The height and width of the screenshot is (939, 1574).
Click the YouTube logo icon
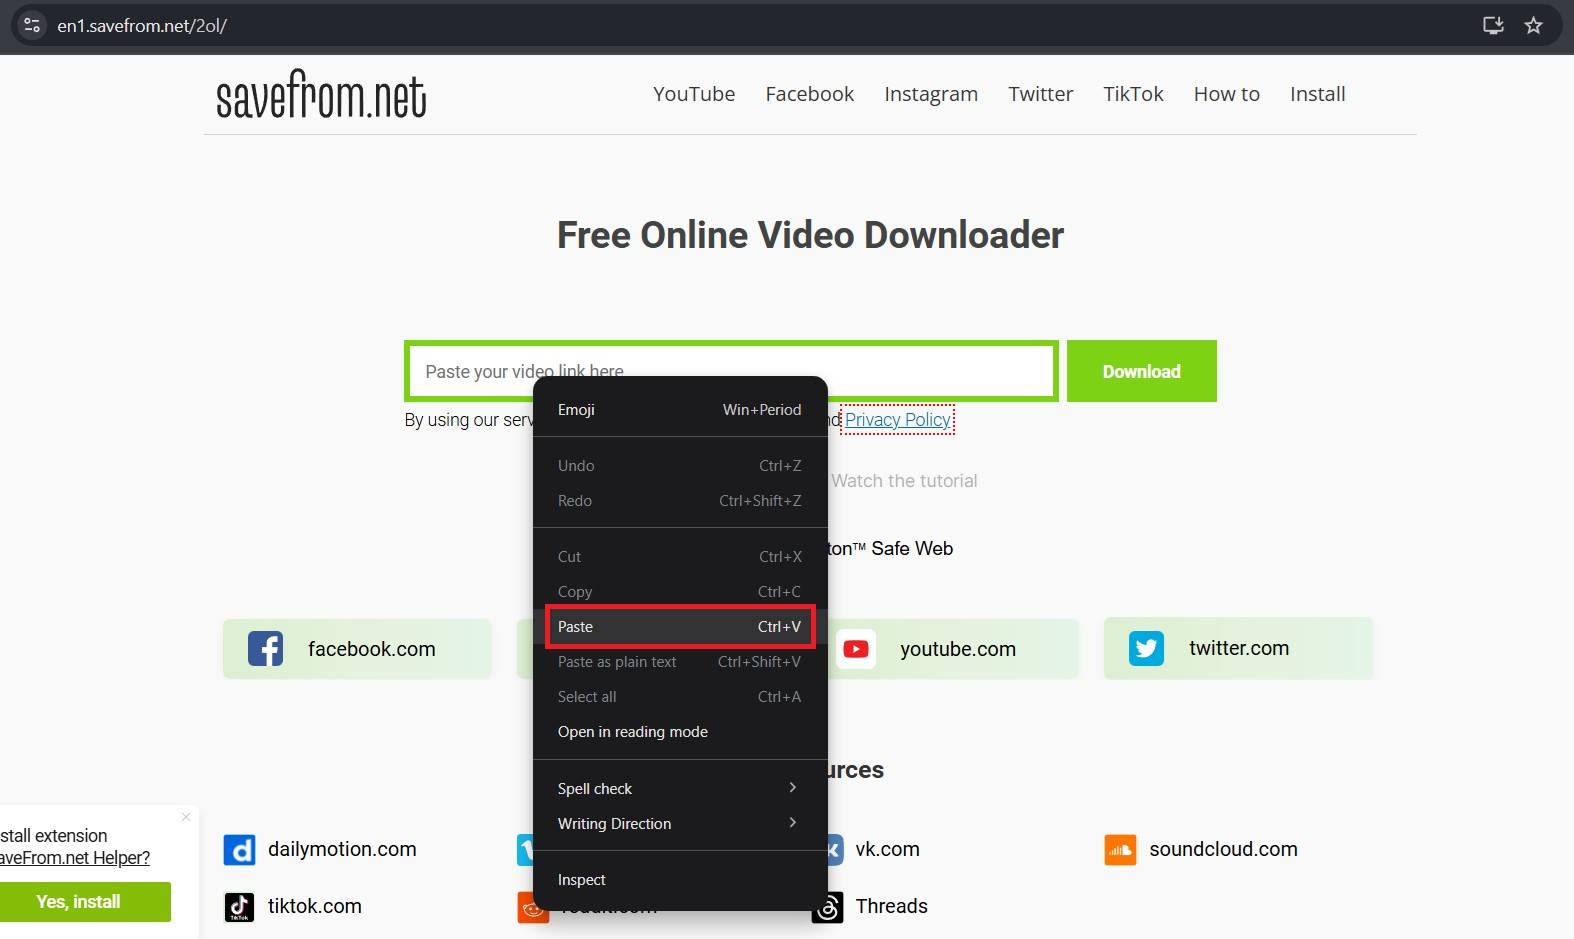(856, 649)
